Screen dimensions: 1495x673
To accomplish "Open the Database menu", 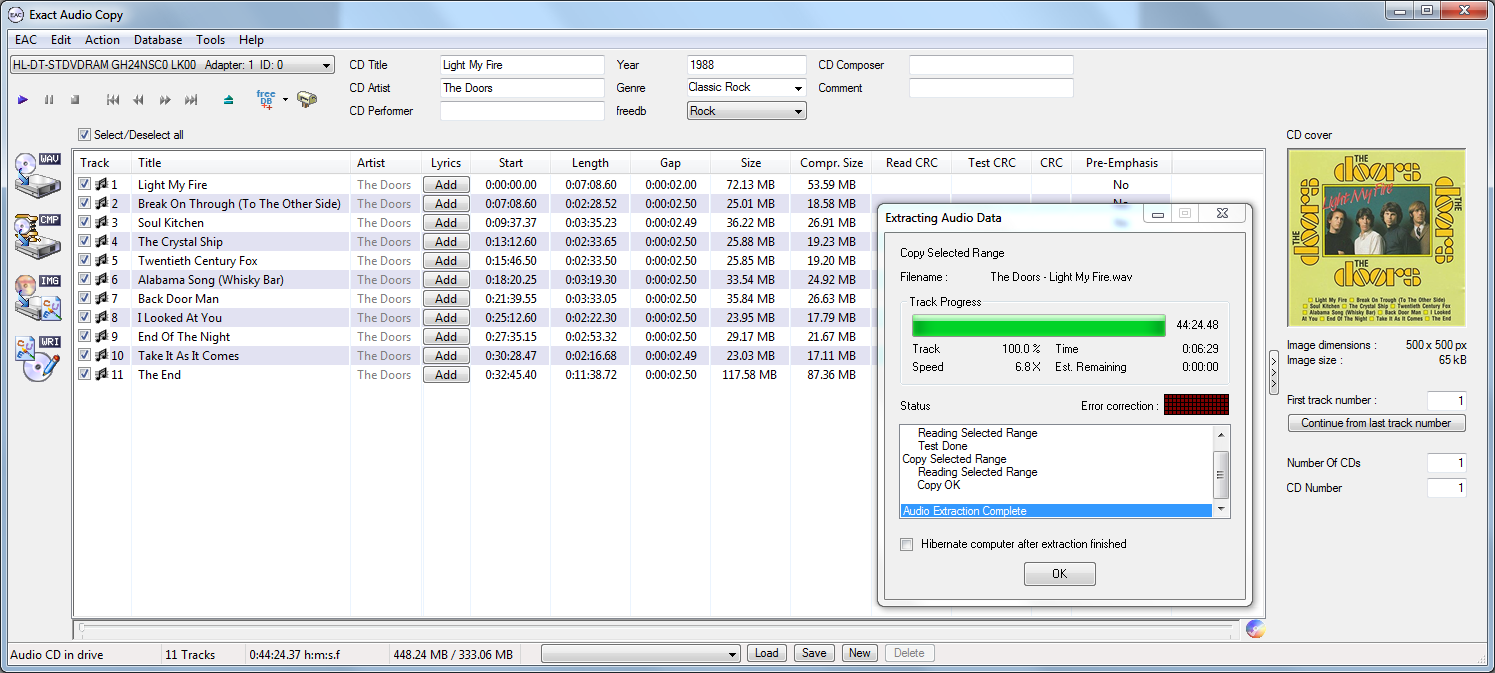I will coord(158,40).
